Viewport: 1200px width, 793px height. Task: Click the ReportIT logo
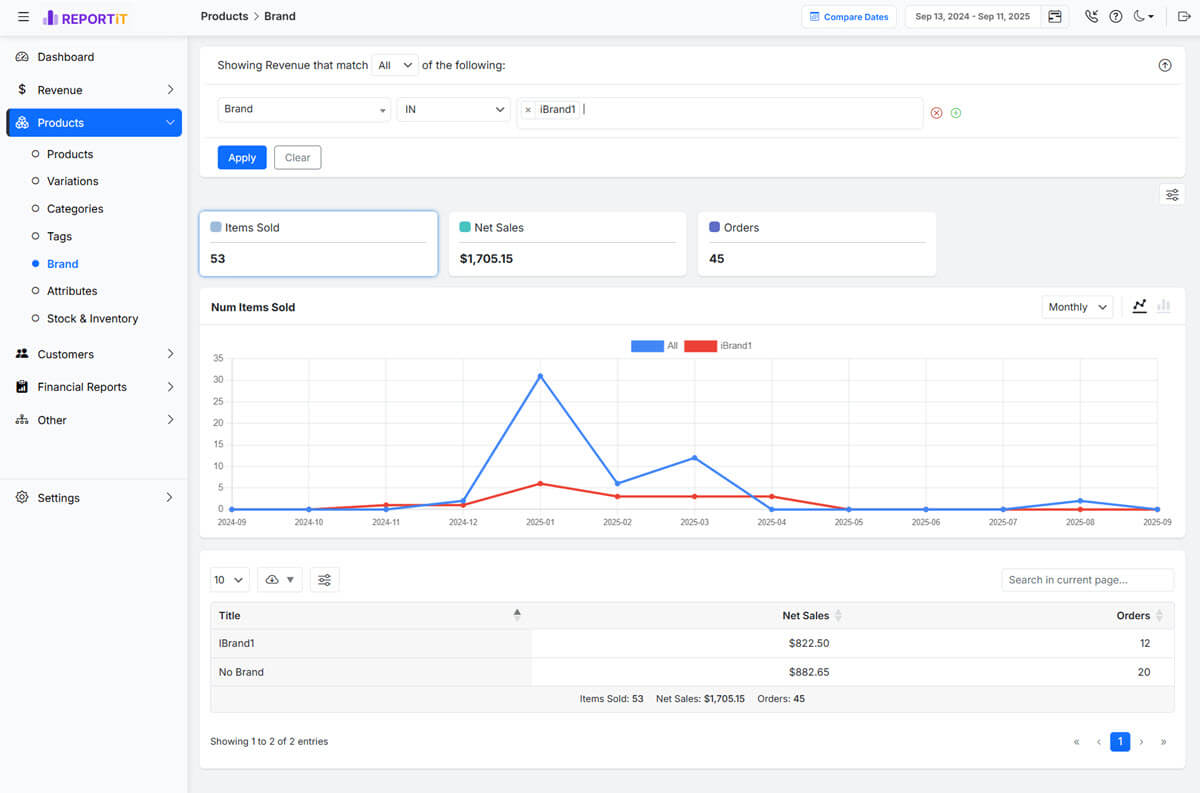tap(85, 18)
